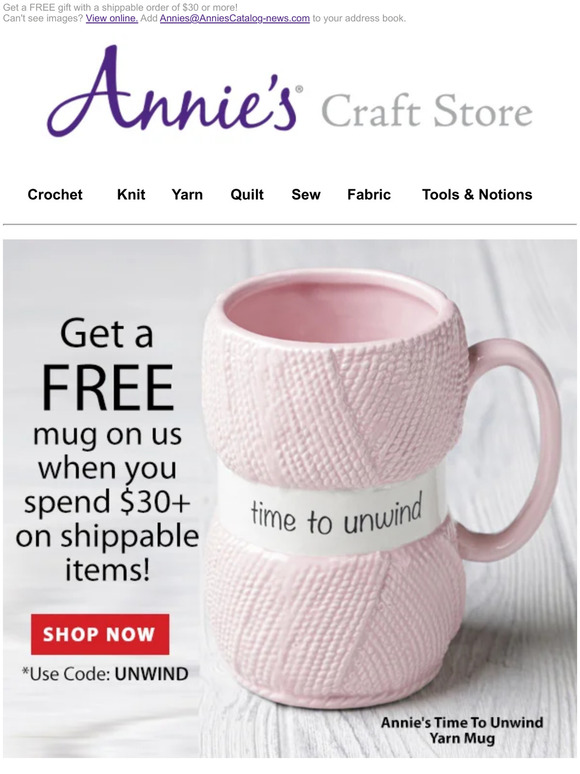Open the Sew category
580x774 pixels.
point(306,194)
